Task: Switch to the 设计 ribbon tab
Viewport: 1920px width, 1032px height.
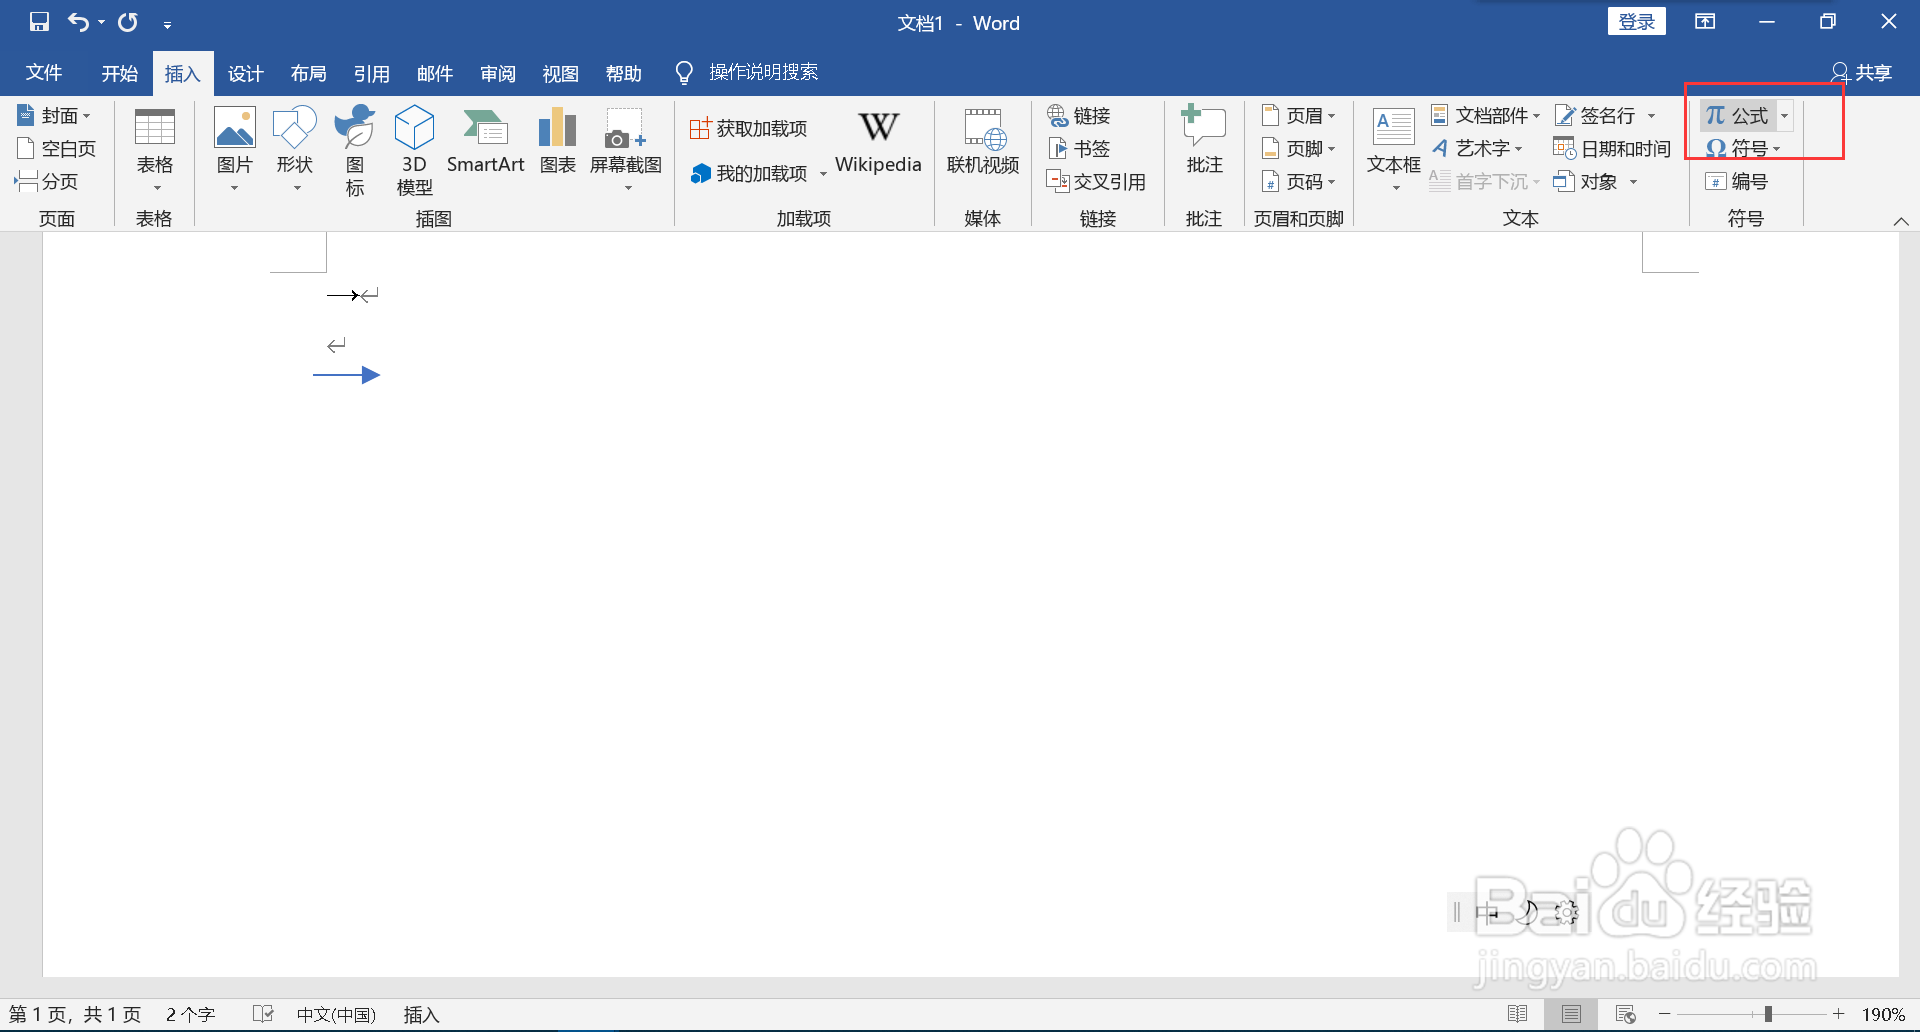Action: point(245,72)
